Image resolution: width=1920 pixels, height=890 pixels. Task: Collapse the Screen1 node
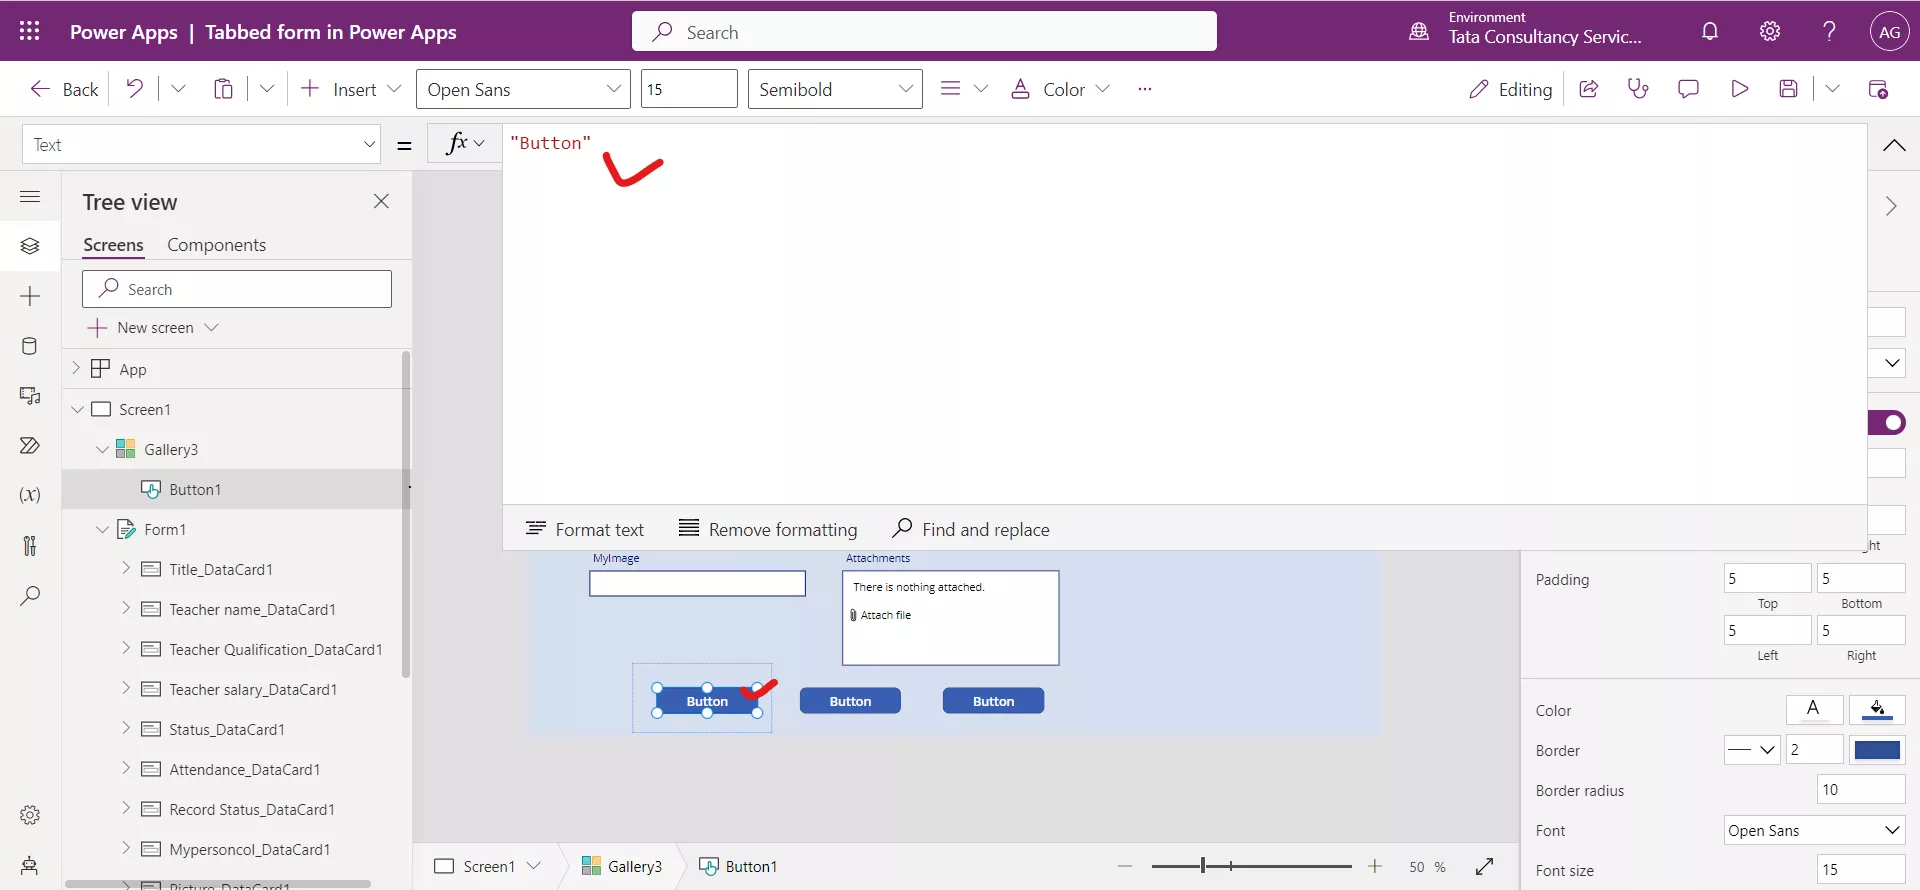pyautogui.click(x=77, y=409)
